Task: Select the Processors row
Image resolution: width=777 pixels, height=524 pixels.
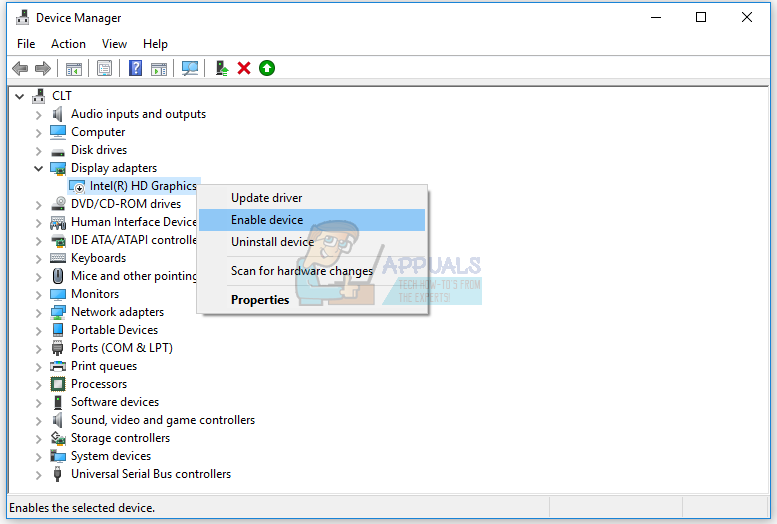Action: (99, 384)
